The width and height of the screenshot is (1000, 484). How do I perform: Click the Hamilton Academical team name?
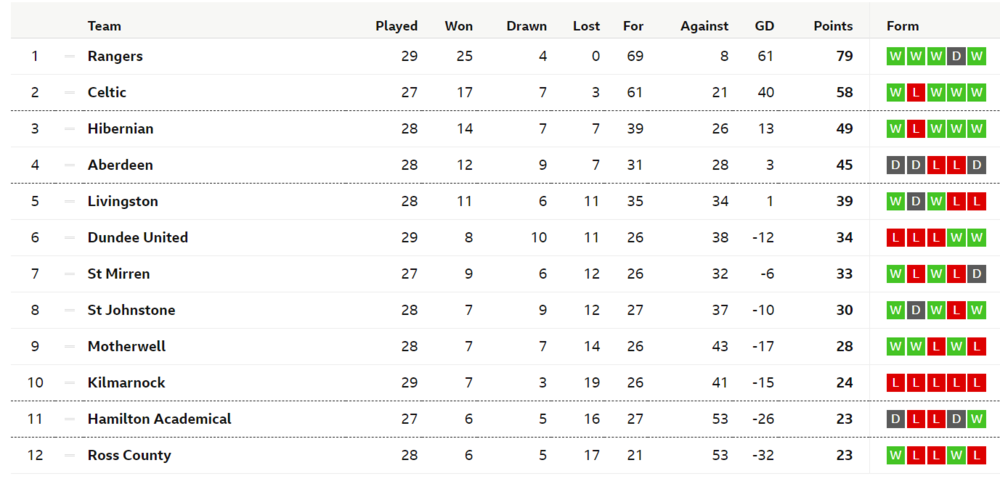pyautogui.click(x=159, y=419)
